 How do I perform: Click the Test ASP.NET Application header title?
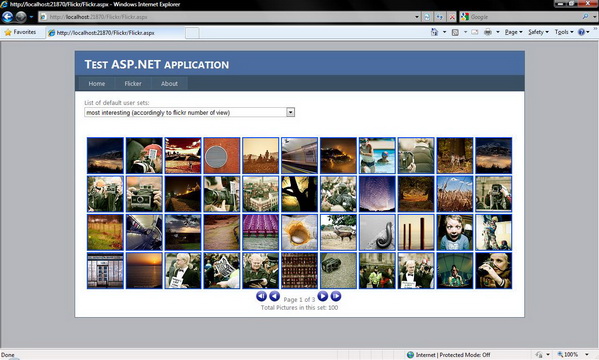[x=157, y=64]
